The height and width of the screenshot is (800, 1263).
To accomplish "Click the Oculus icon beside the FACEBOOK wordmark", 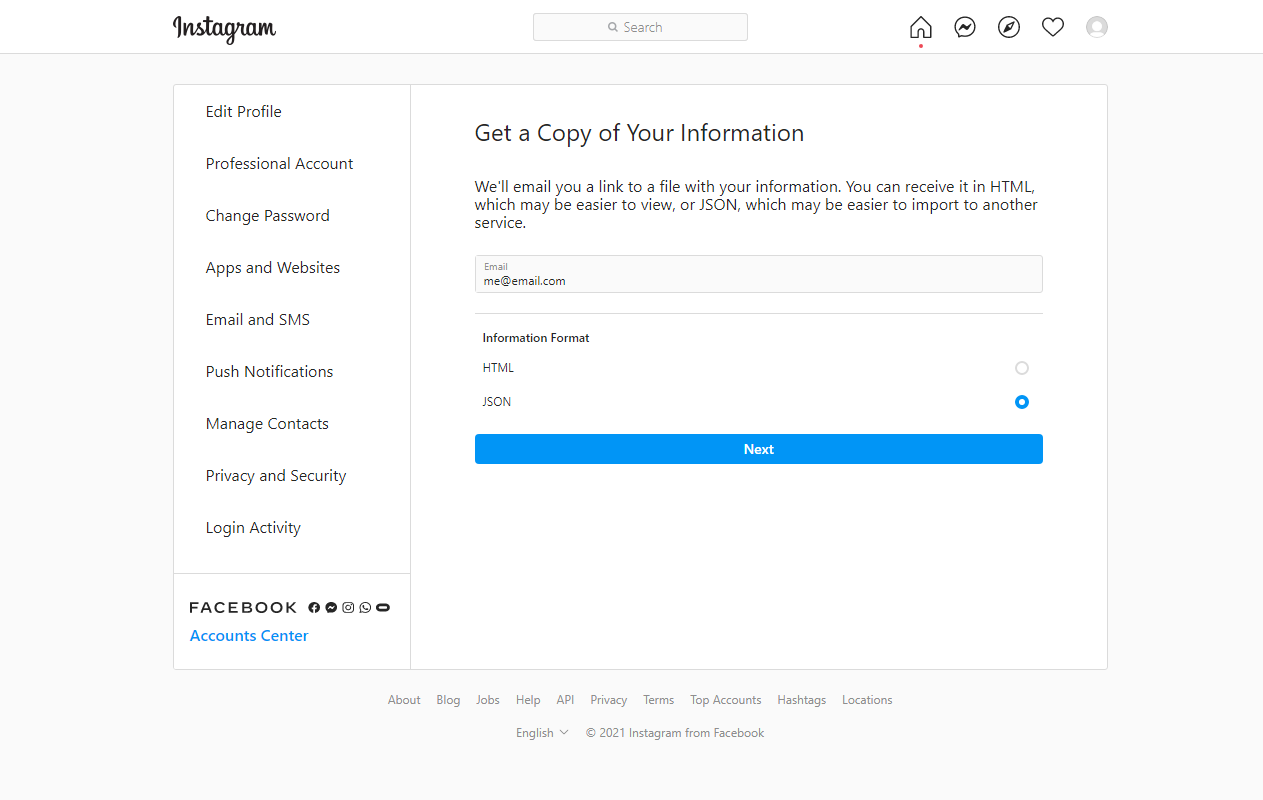I will pos(383,608).
